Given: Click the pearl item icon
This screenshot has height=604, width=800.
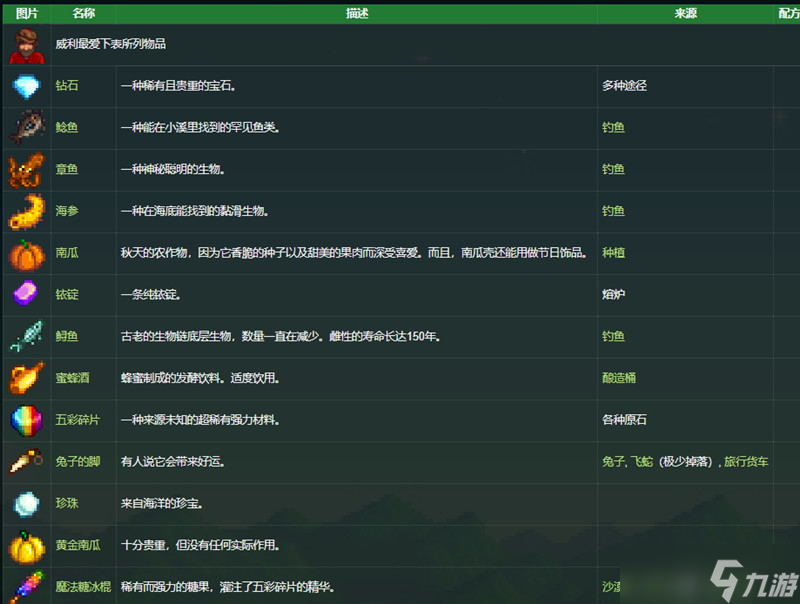Looking at the screenshot, I should [27, 504].
